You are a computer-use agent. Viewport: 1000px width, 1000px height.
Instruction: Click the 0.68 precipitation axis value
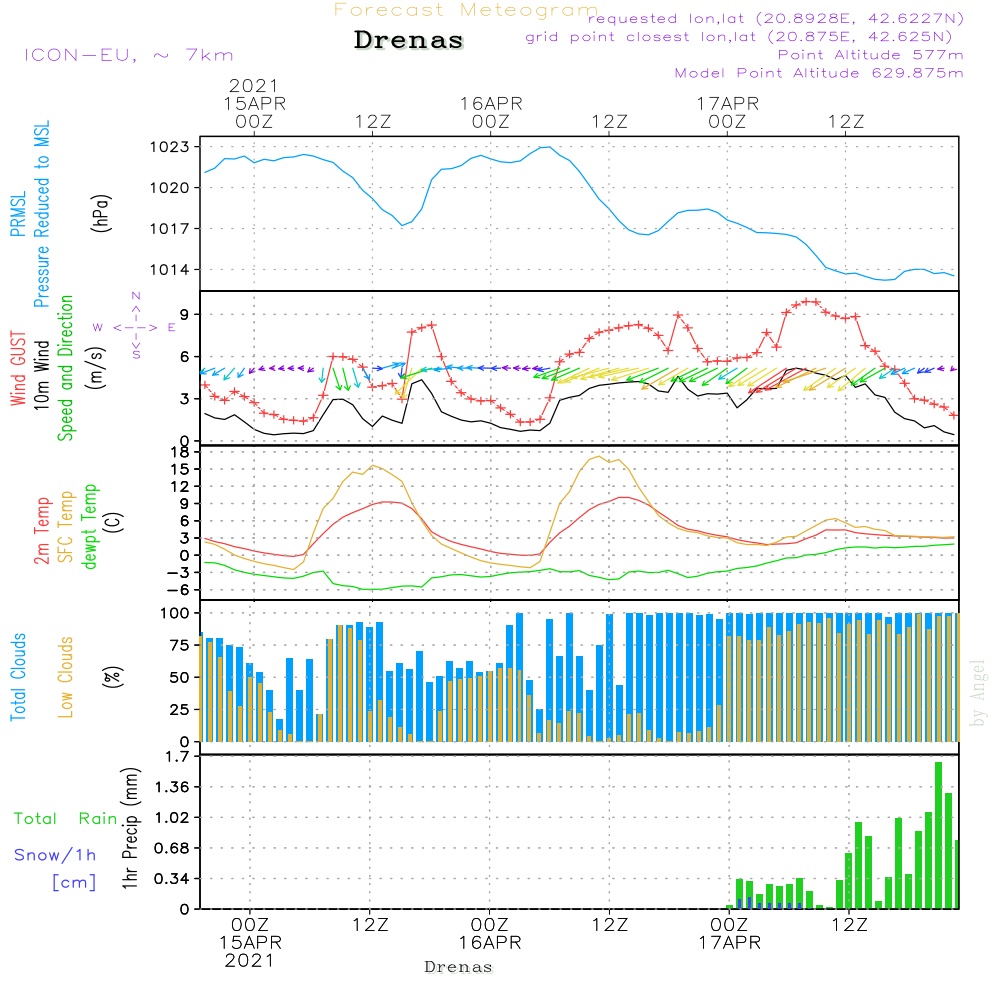(172, 849)
